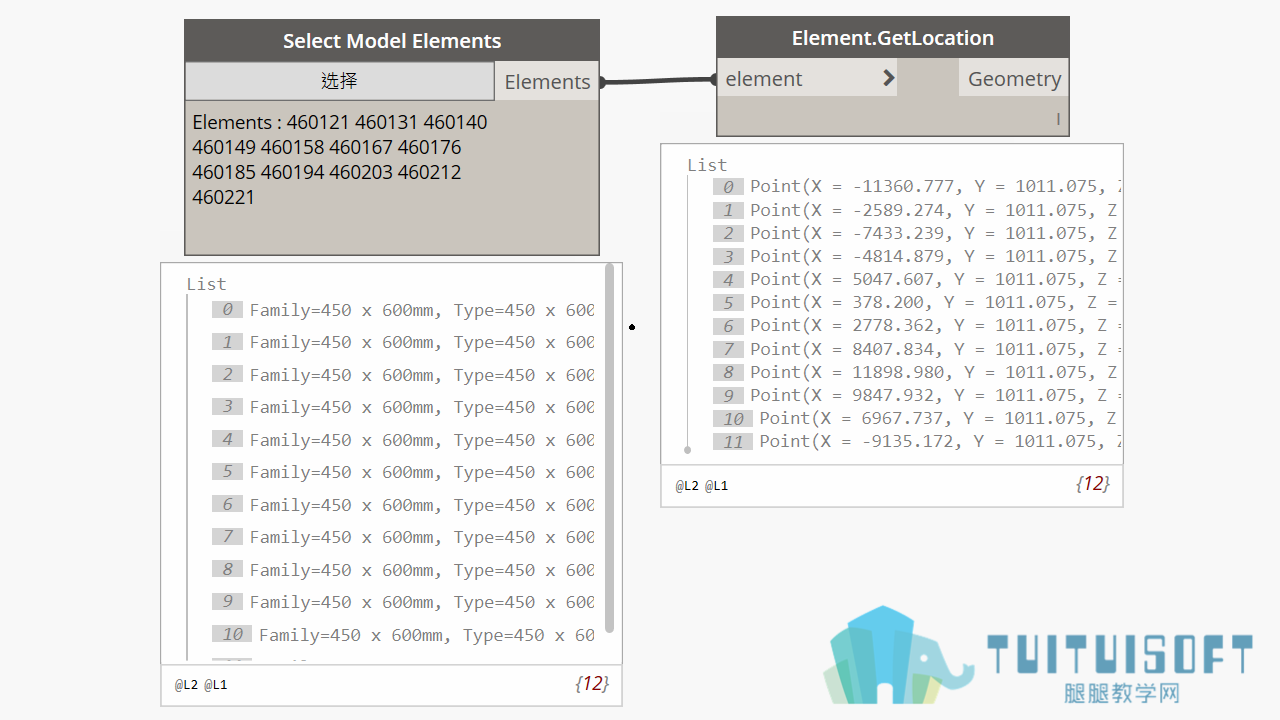
Task: Select the Select Model Elements node title bar
Action: [x=392, y=41]
